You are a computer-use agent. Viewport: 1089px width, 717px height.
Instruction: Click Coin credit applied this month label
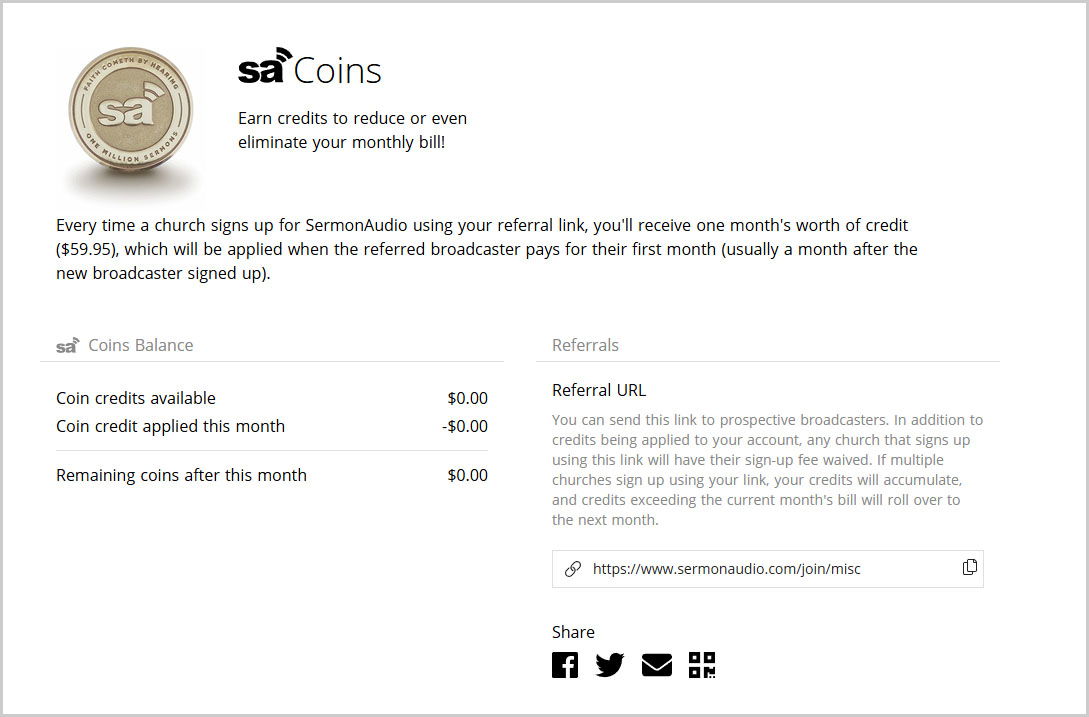170,426
